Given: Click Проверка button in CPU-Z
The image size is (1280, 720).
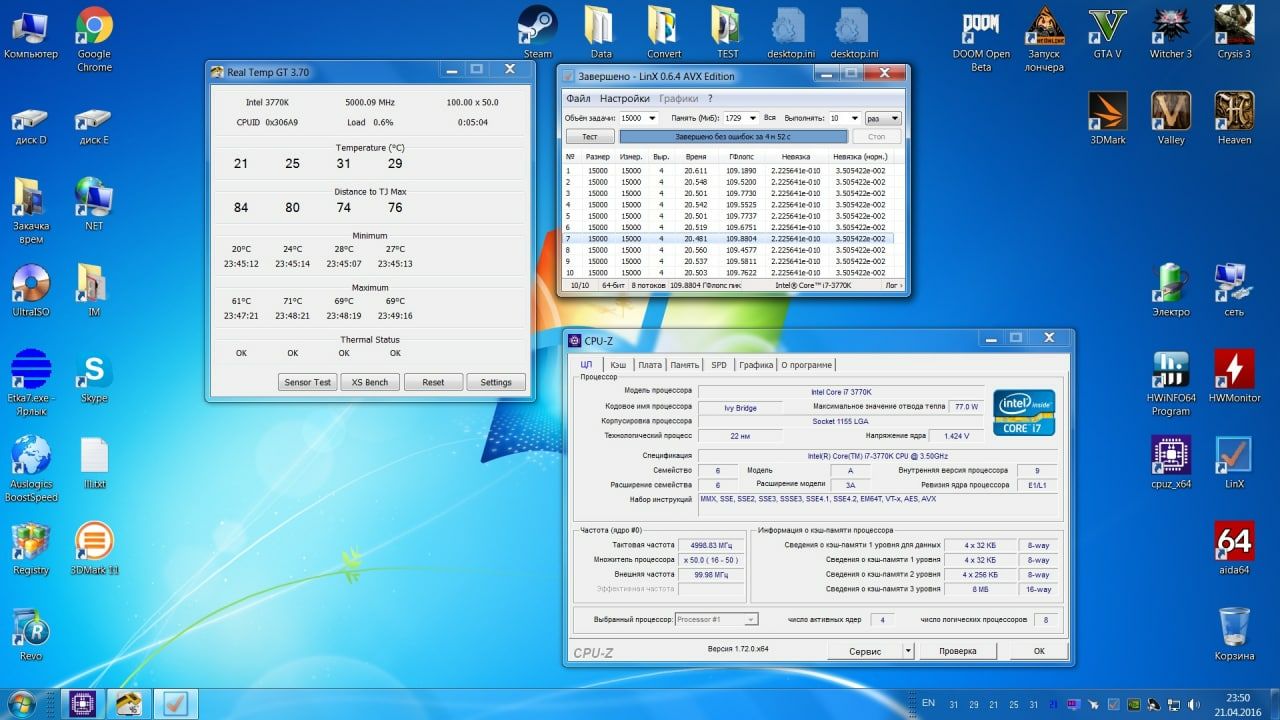Looking at the screenshot, I should (958, 651).
